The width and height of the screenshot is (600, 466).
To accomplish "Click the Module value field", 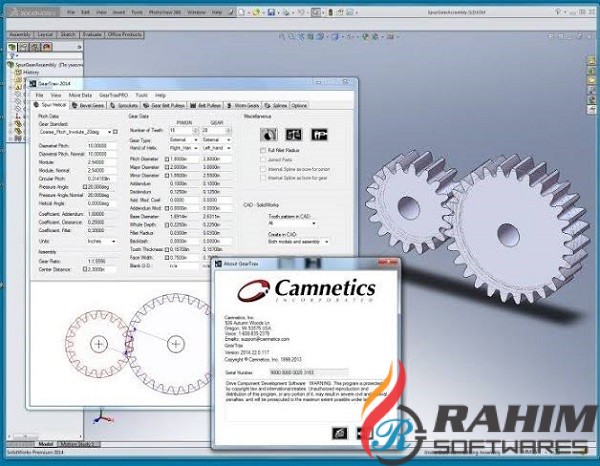I will tap(101, 162).
